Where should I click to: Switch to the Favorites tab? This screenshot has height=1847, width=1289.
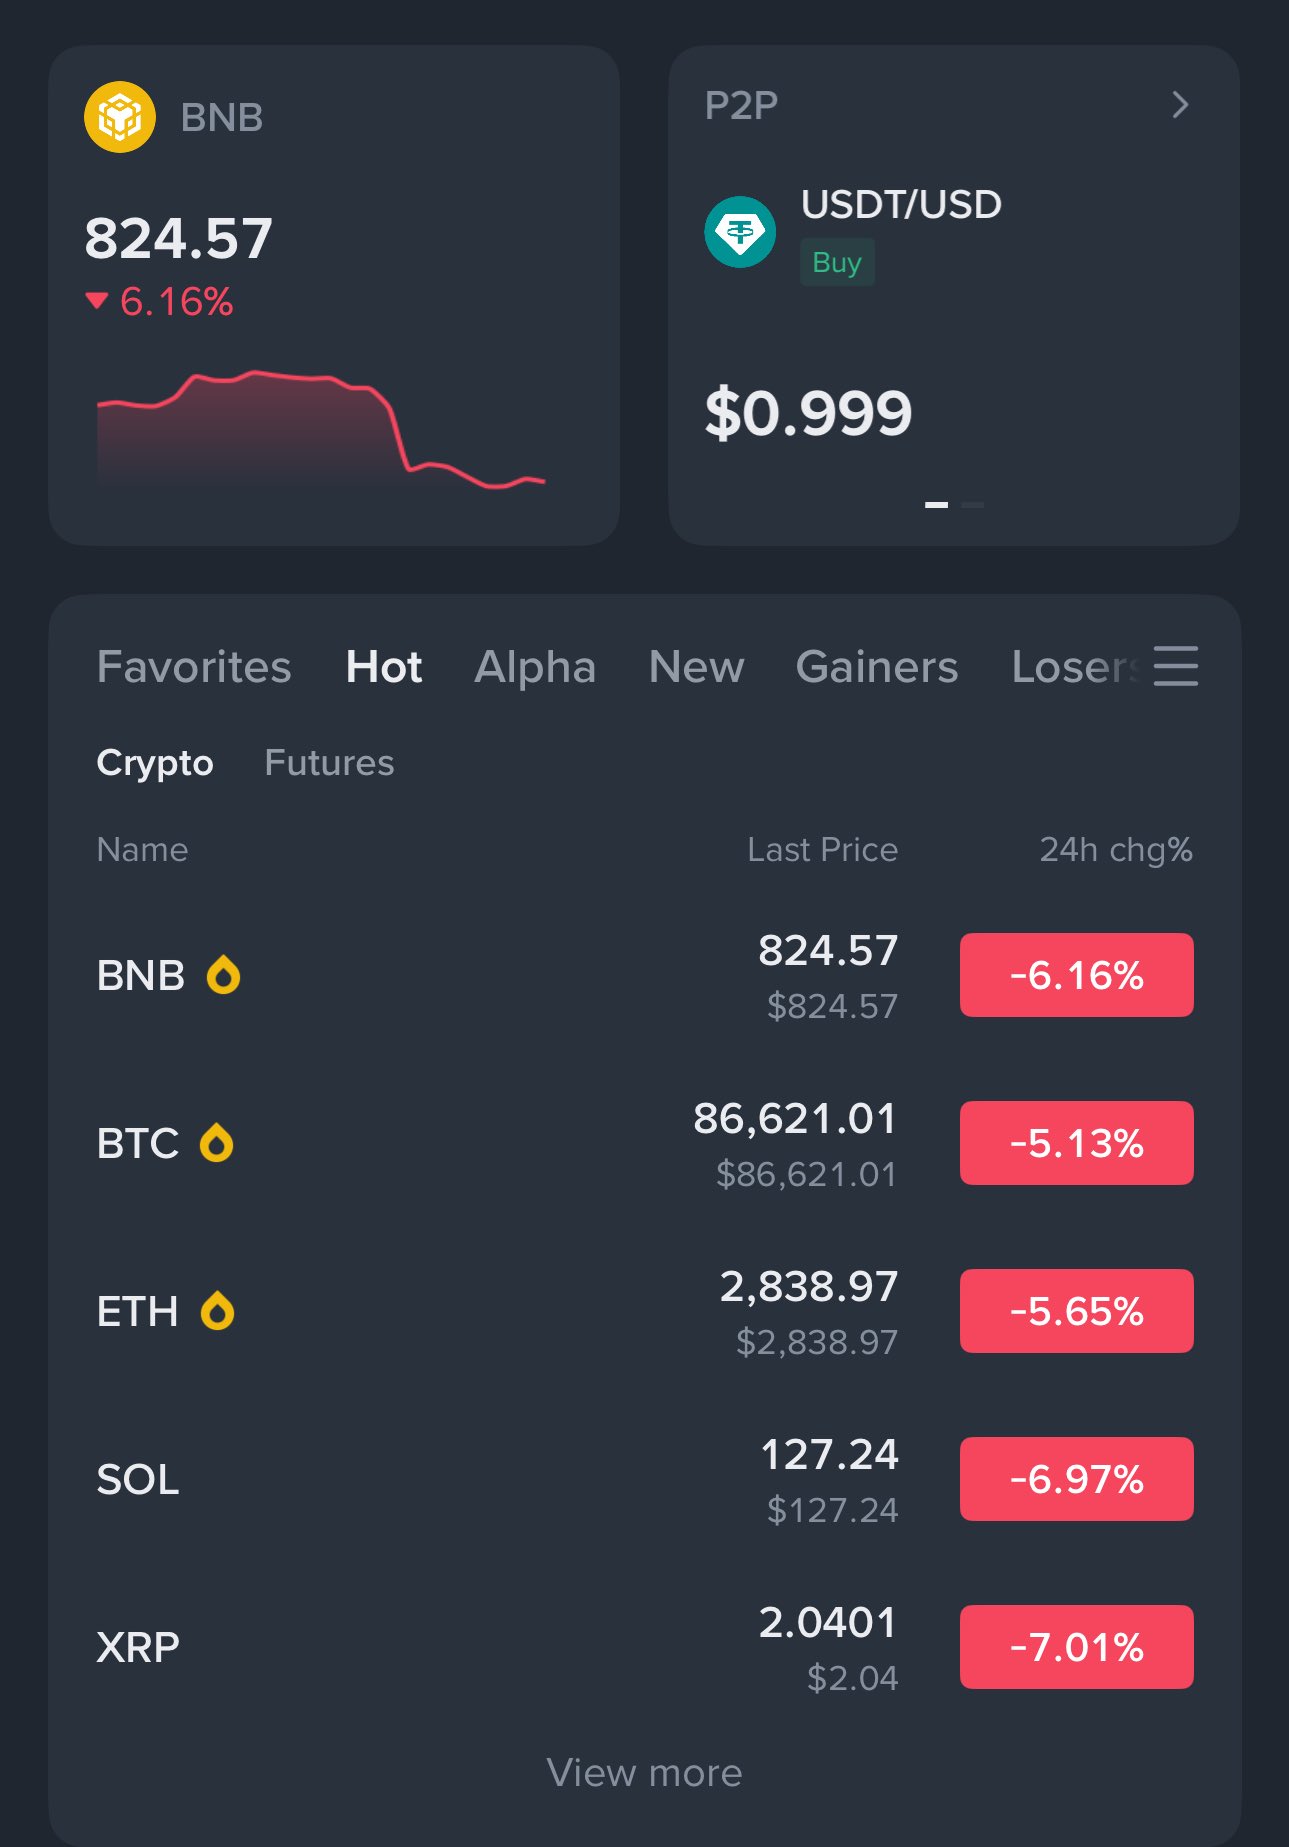click(x=194, y=667)
